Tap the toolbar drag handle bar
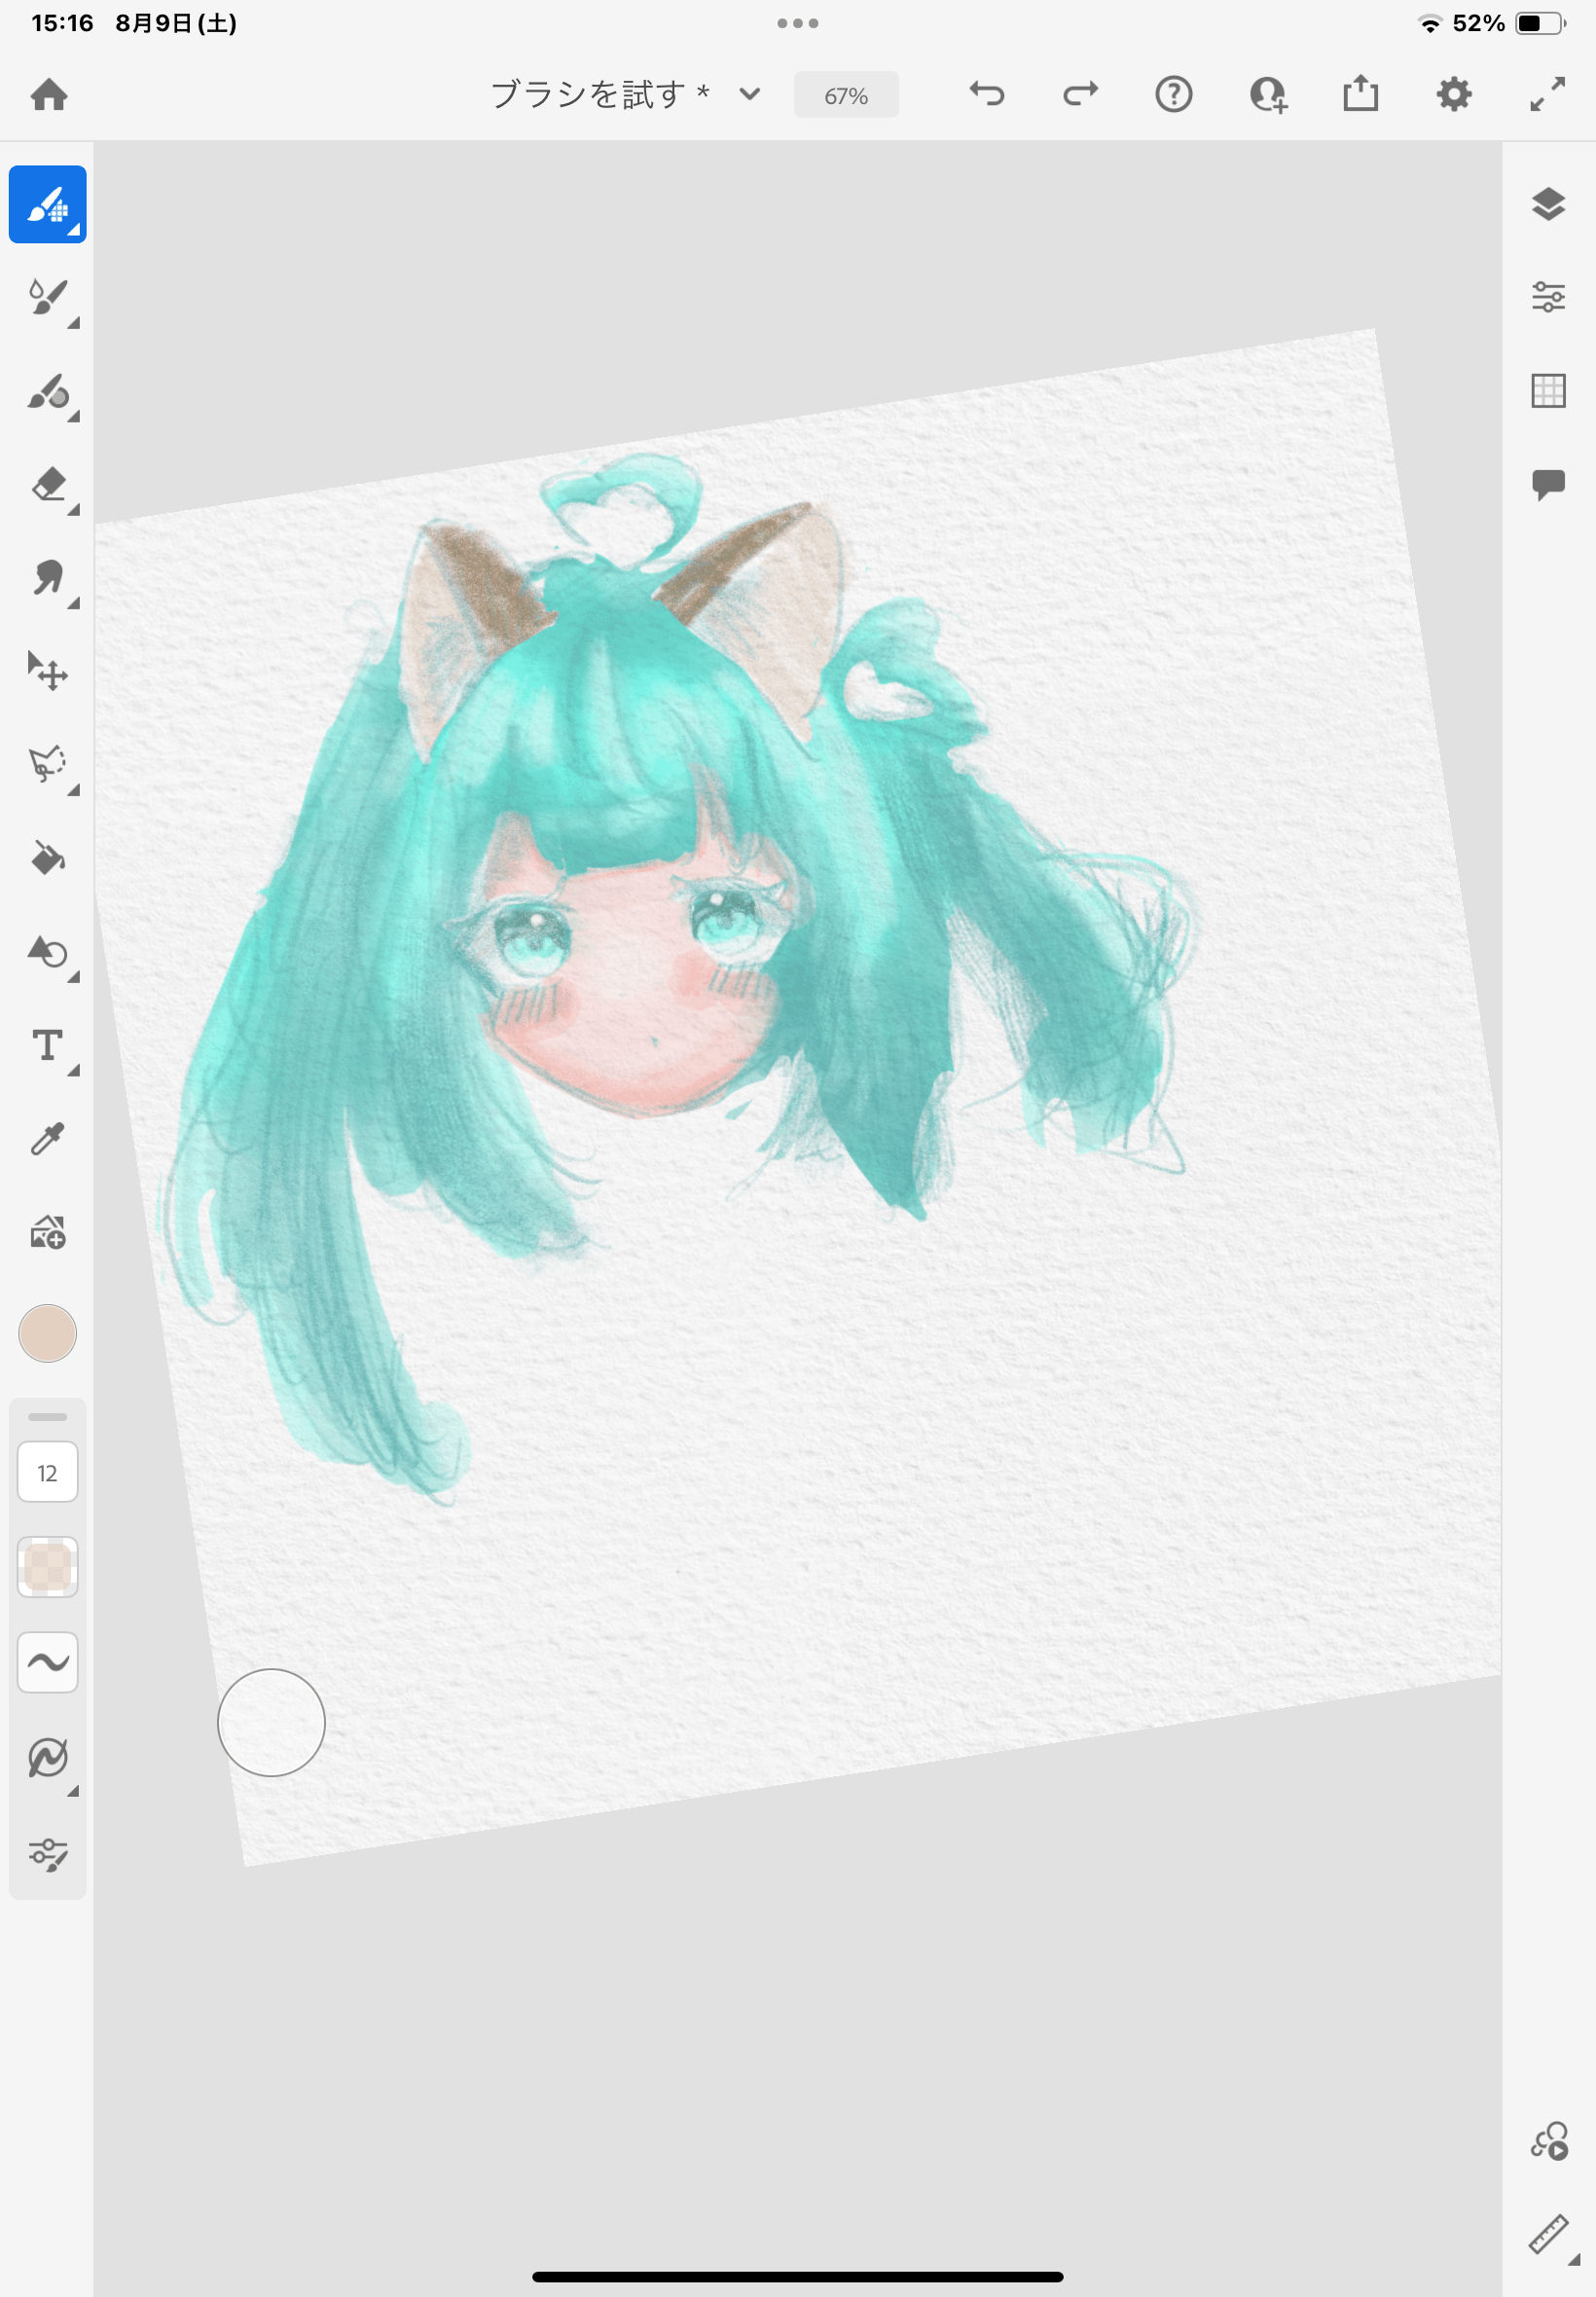1596x2297 pixels. (x=48, y=1416)
